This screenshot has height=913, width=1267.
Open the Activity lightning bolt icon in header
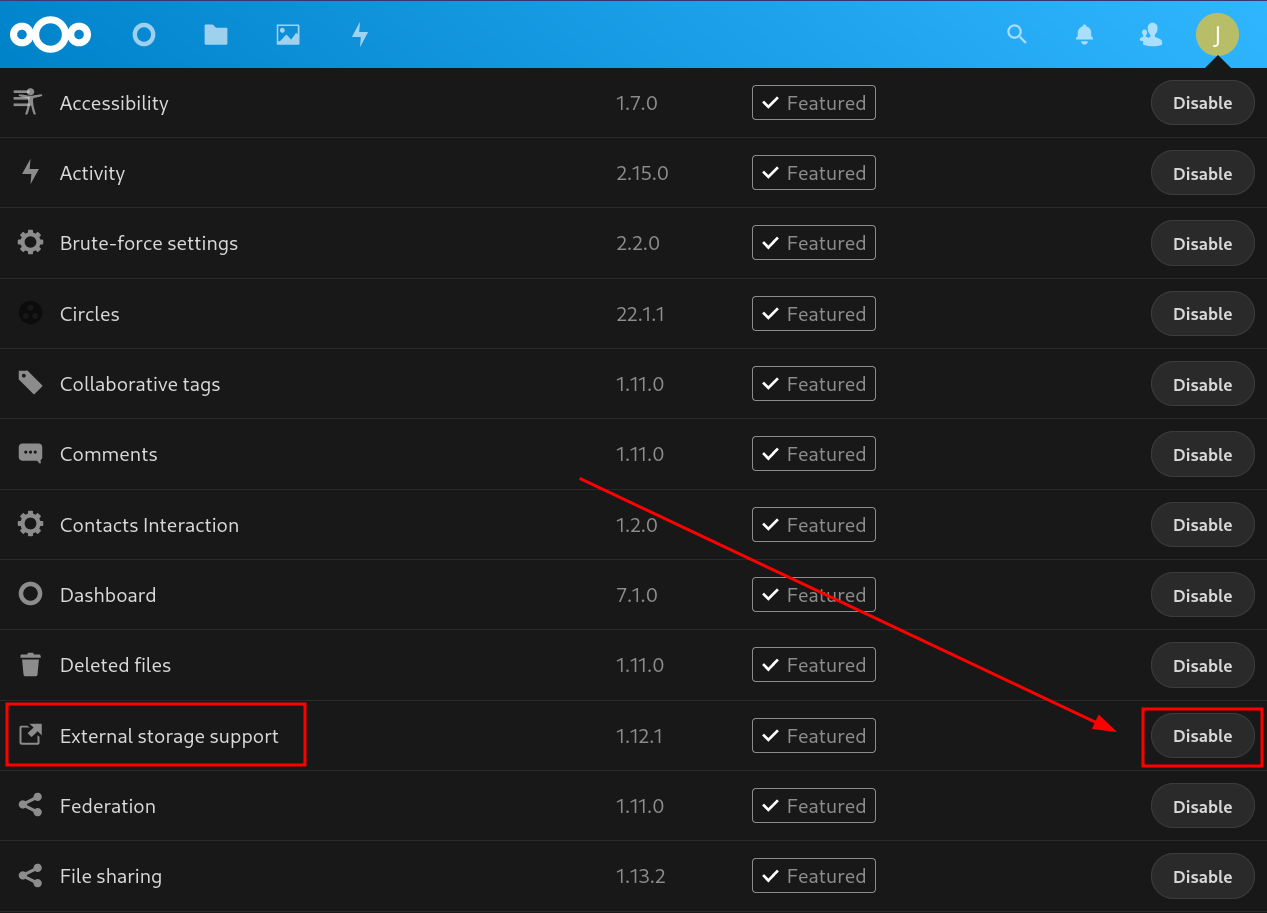click(360, 35)
